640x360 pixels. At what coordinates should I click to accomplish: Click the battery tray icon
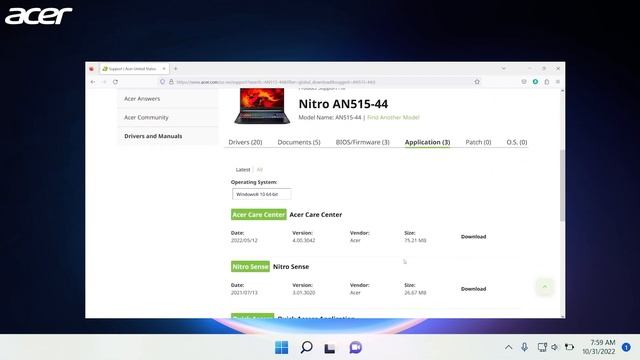click(569, 347)
